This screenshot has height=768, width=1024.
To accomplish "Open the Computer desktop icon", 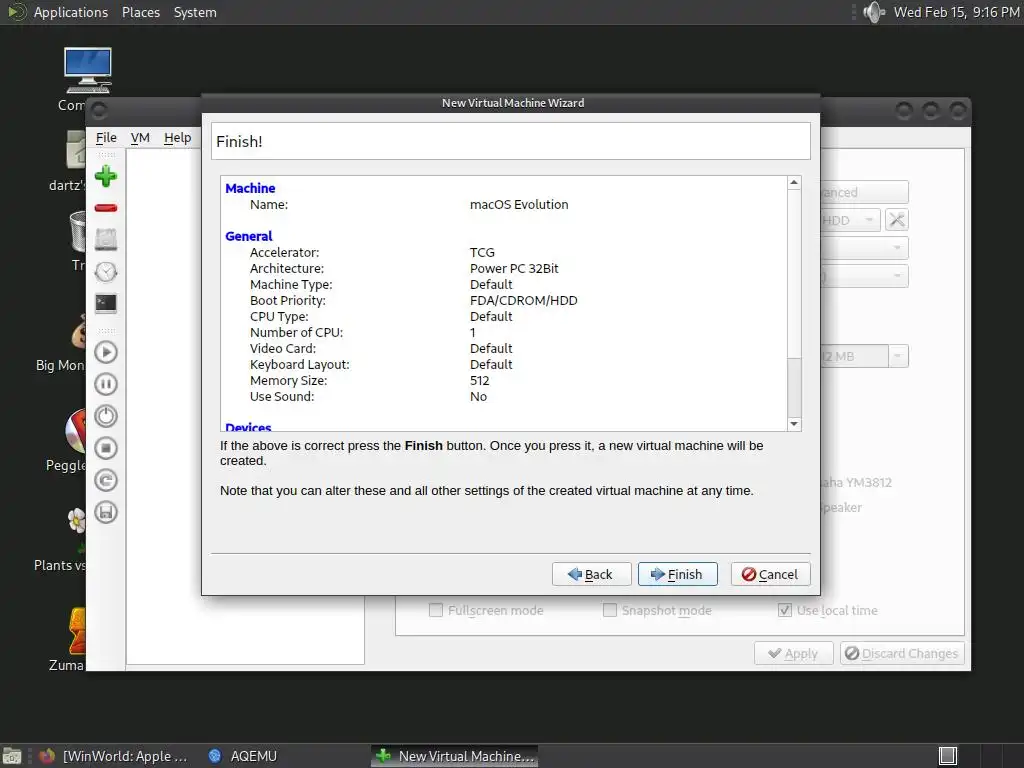I will pyautogui.click(x=87, y=71).
